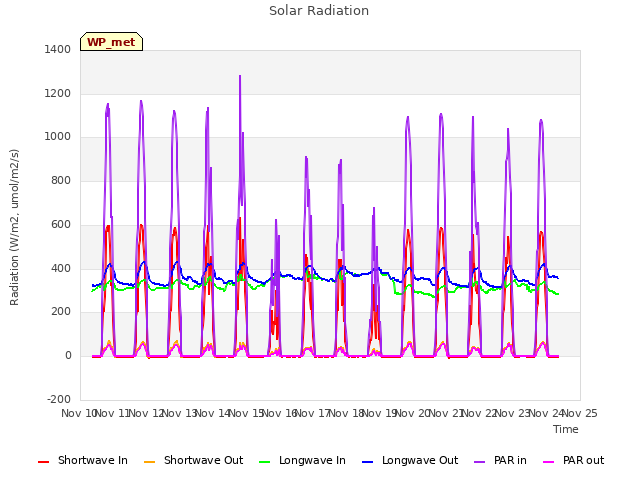Click the 1000 y-axis tick label

tap(58, 137)
